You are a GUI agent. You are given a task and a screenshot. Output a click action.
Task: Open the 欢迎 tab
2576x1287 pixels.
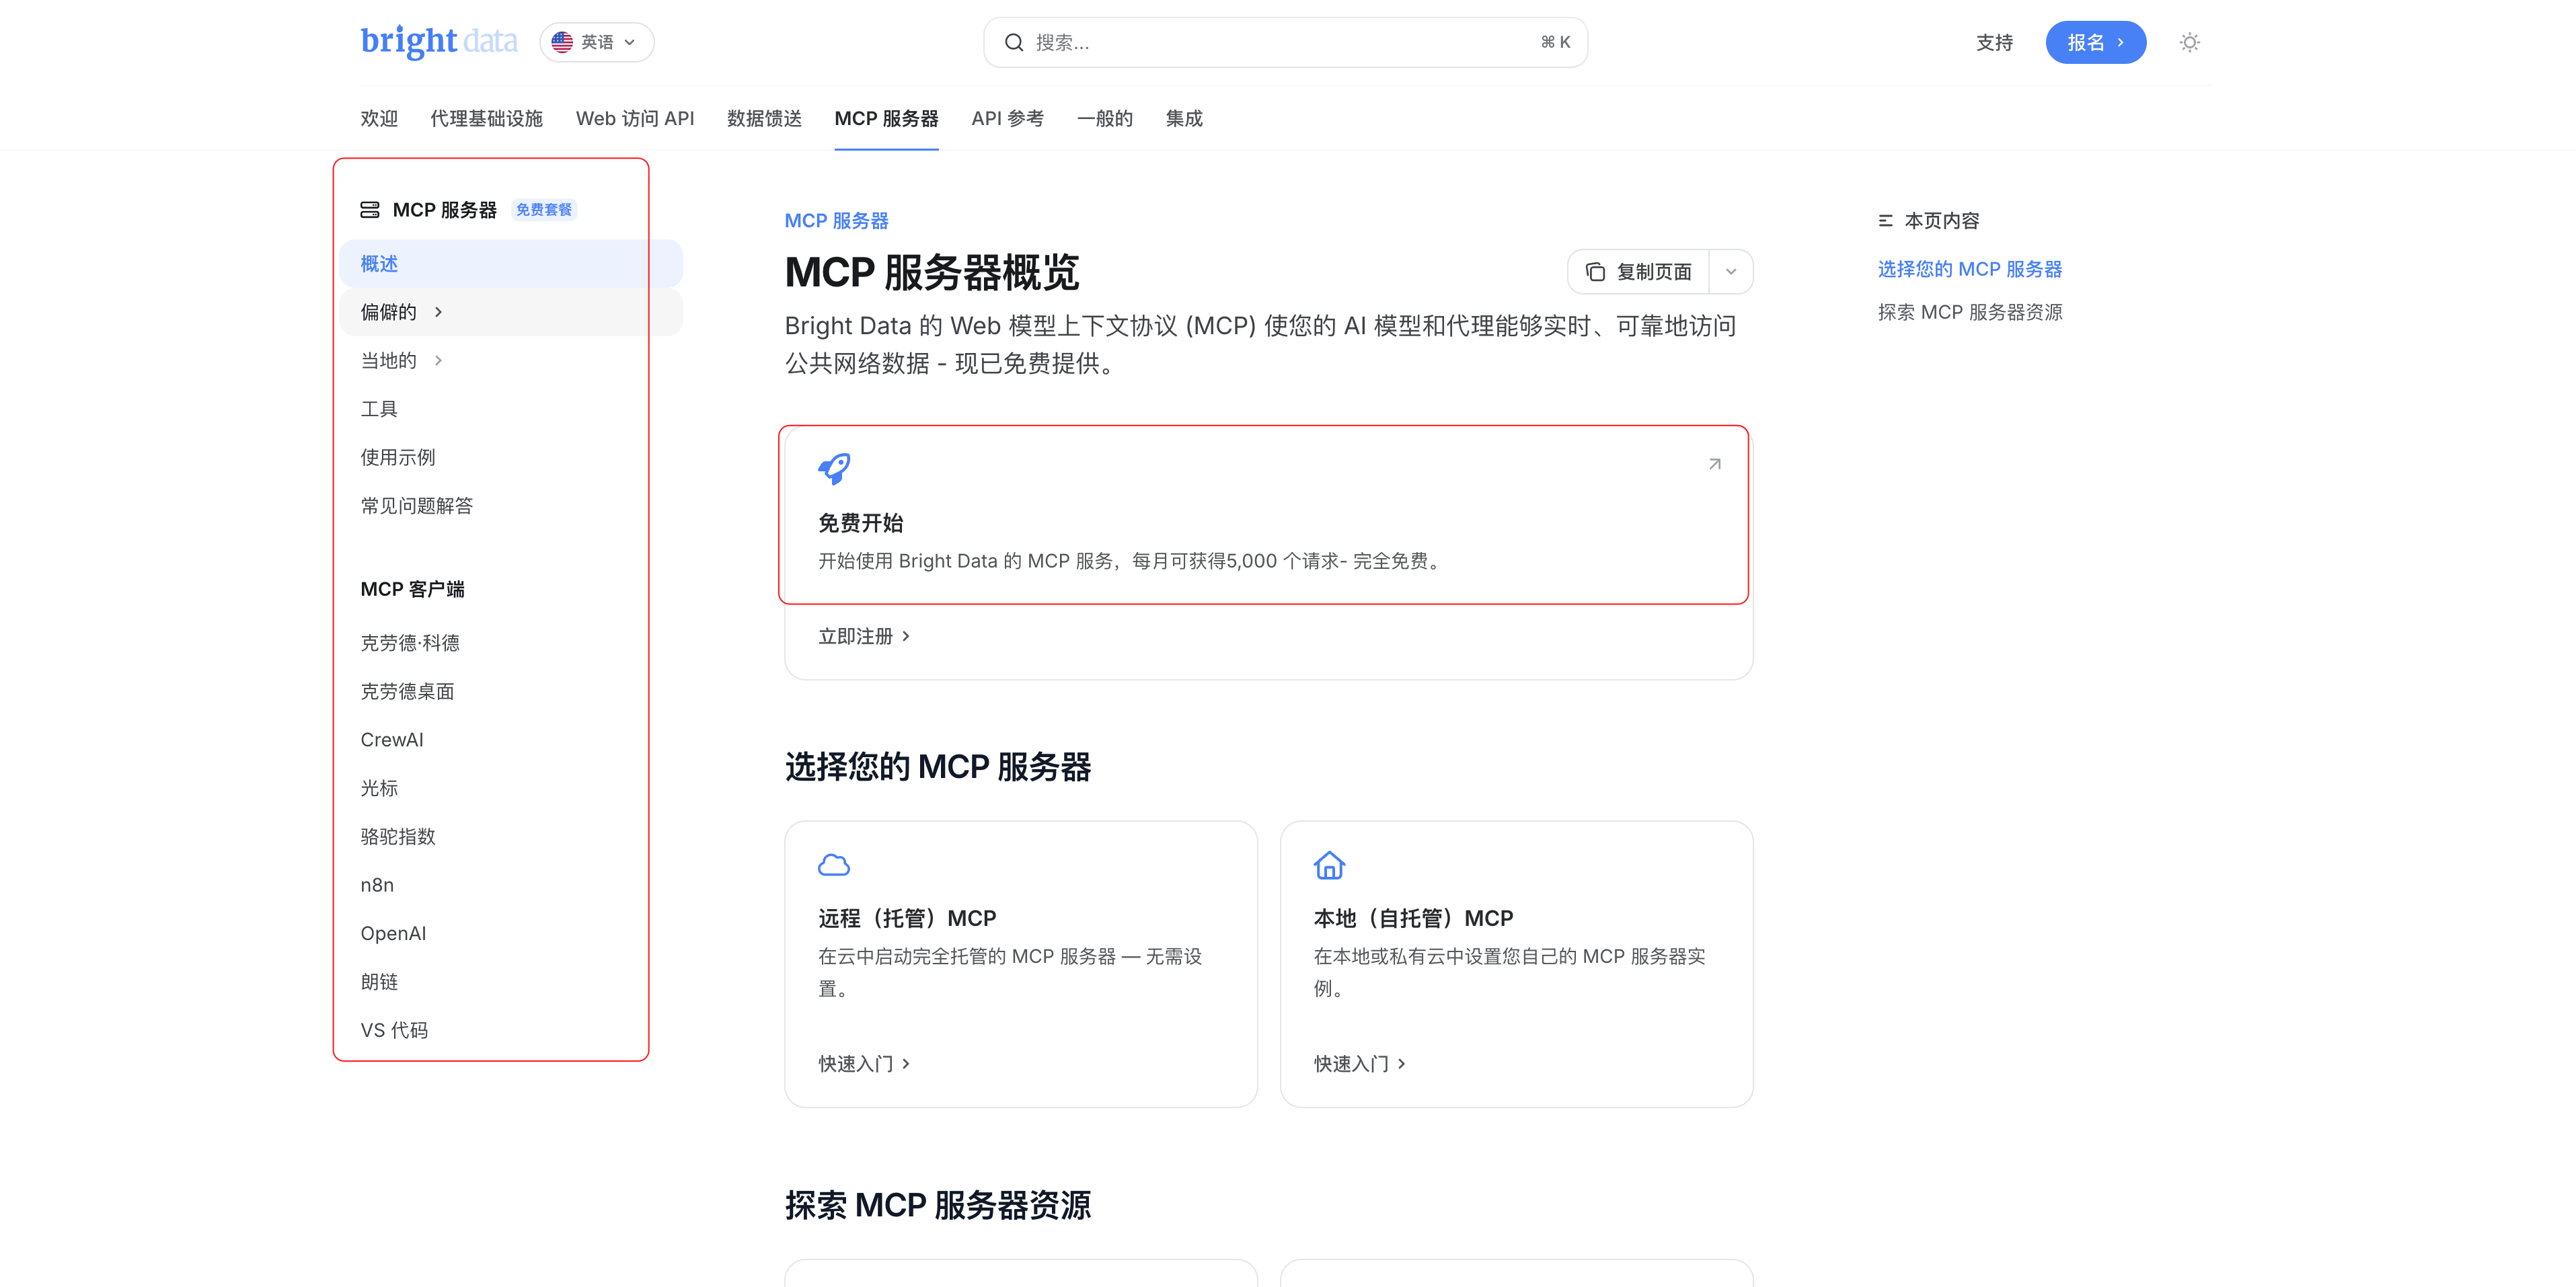click(379, 118)
